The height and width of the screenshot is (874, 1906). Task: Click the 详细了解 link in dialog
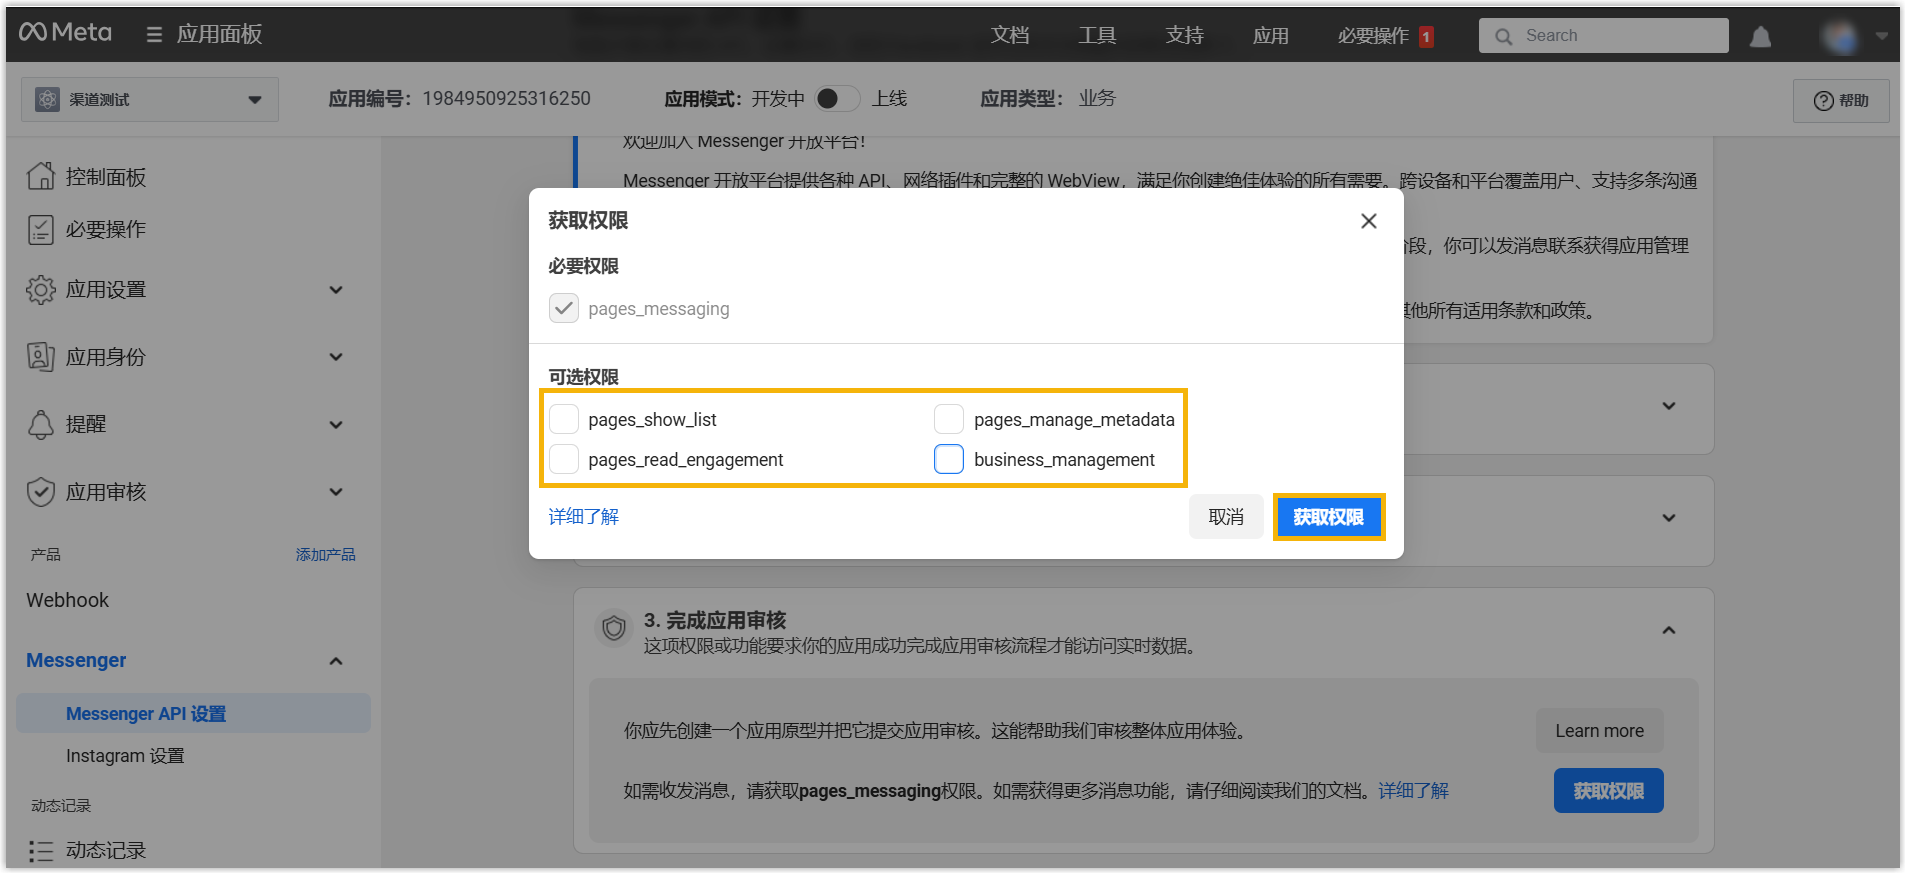click(583, 516)
